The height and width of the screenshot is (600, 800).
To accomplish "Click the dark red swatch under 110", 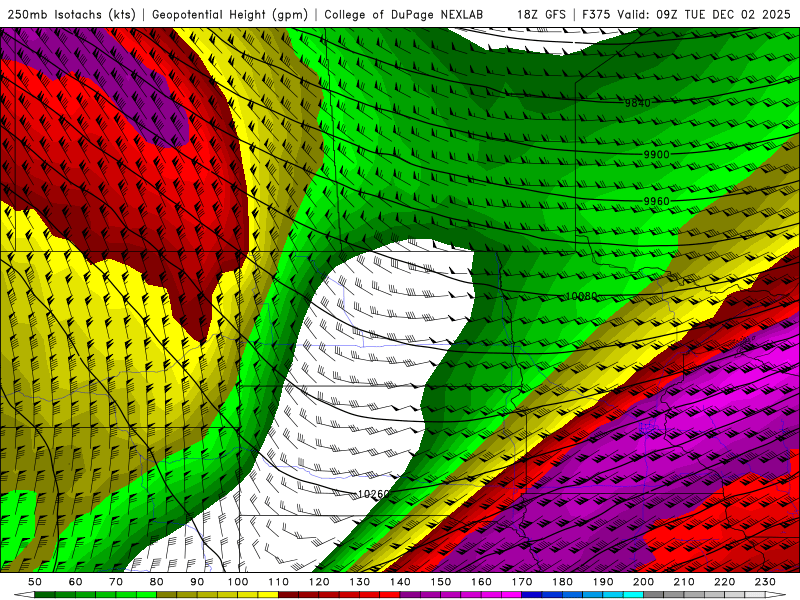I will click(289, 595).
